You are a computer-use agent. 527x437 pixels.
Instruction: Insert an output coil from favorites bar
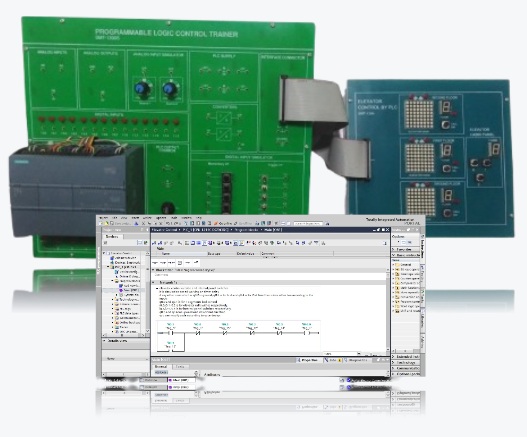click(171, 263)
